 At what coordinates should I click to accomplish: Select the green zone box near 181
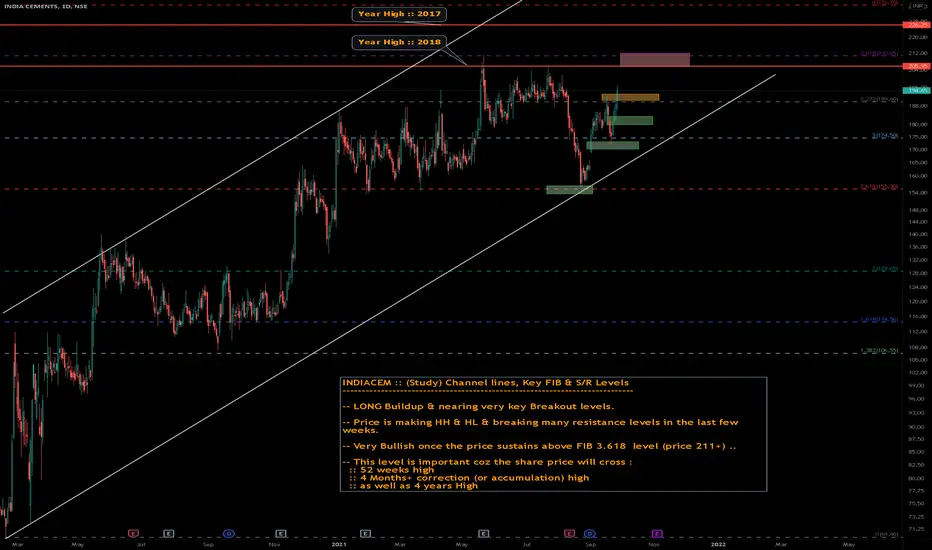click(630, 121)
